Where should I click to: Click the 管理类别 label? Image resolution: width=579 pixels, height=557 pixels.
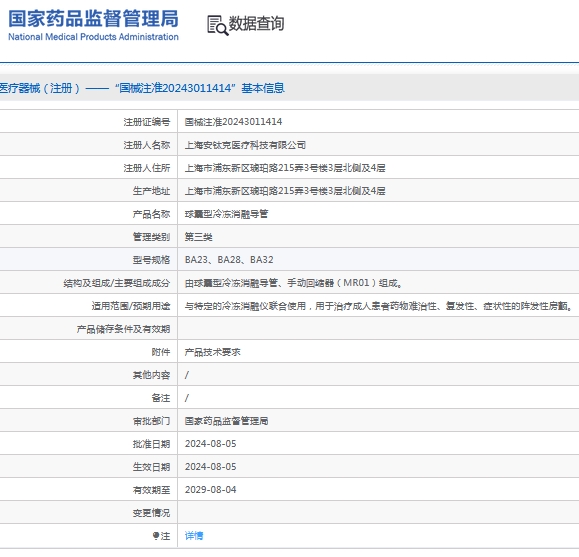point(151,237)
